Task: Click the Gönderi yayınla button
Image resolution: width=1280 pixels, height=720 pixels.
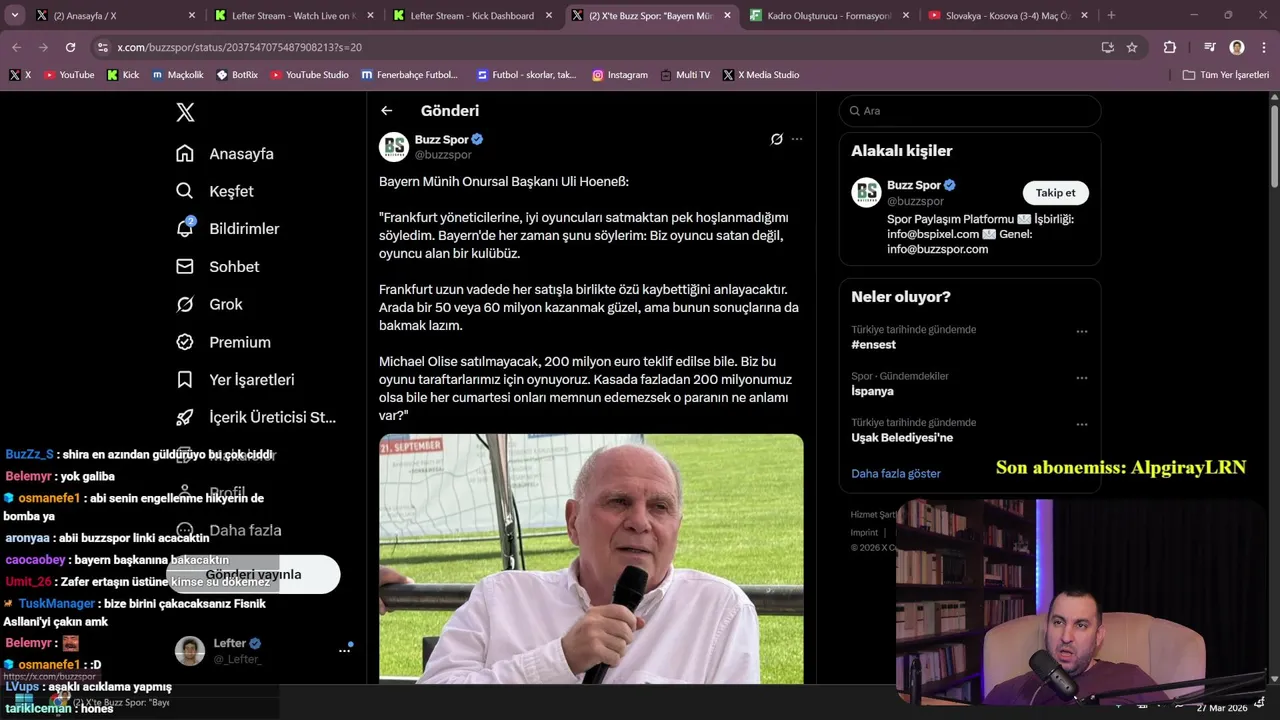Action: 254,575
